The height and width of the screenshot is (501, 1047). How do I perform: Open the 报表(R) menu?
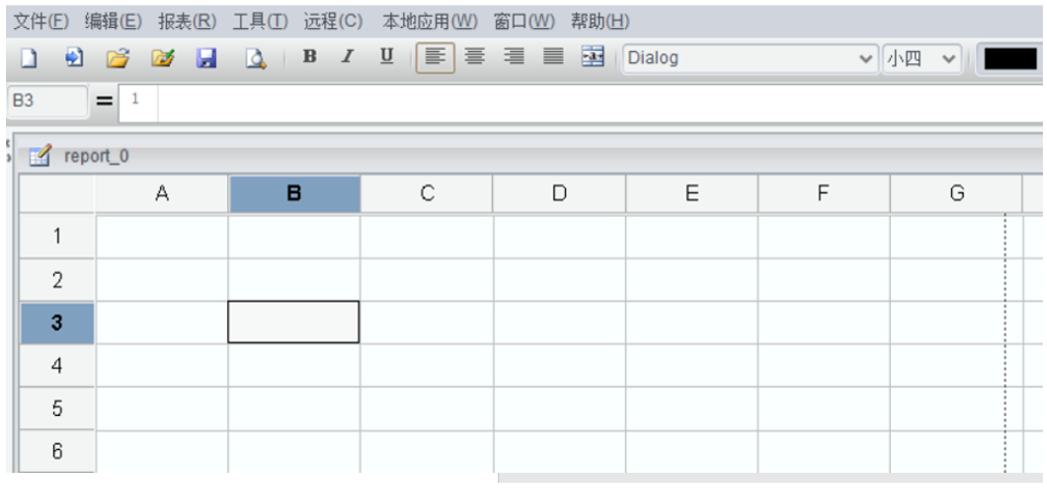[187, 21]
